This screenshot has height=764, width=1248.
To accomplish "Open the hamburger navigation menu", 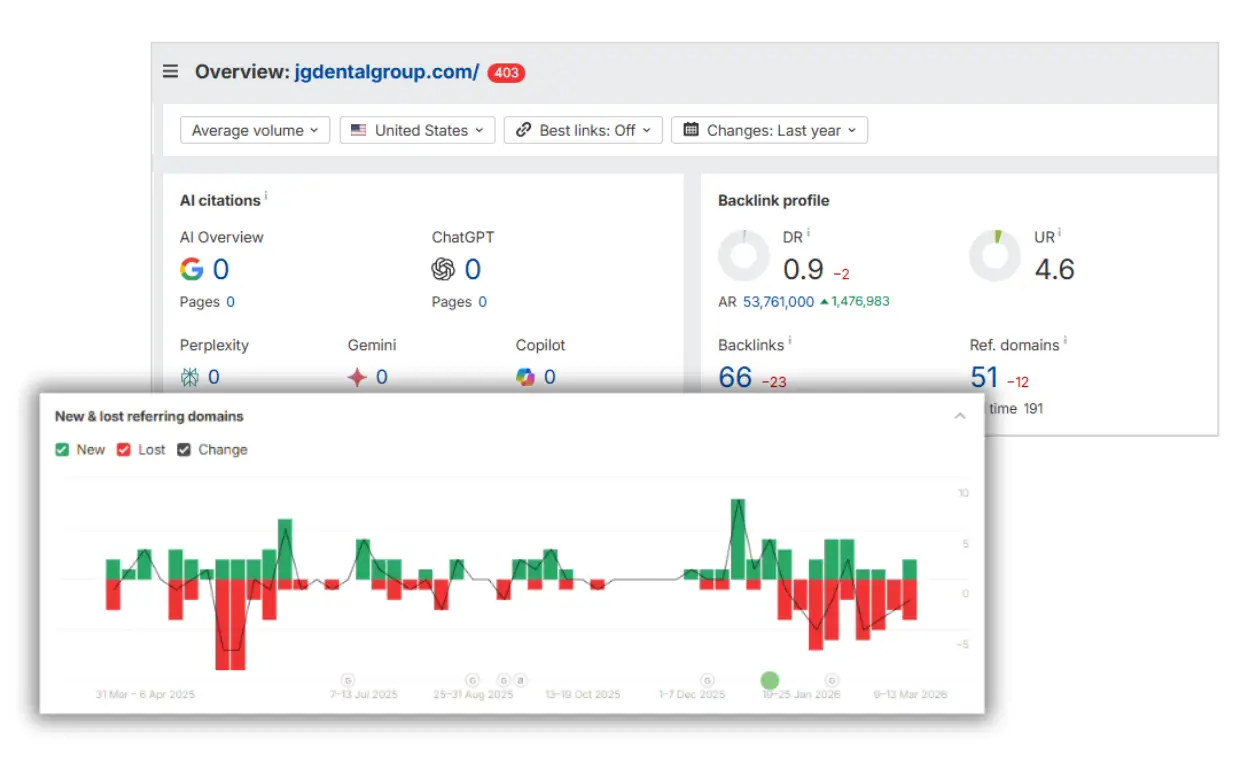I will 170,71.
